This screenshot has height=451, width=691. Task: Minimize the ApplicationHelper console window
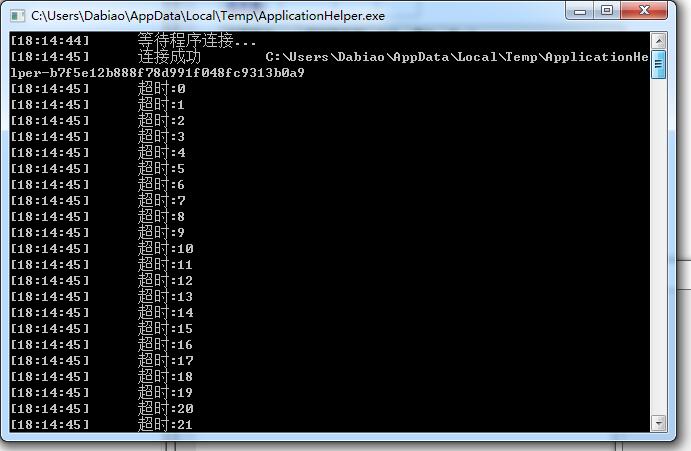(x=580, y=11)
